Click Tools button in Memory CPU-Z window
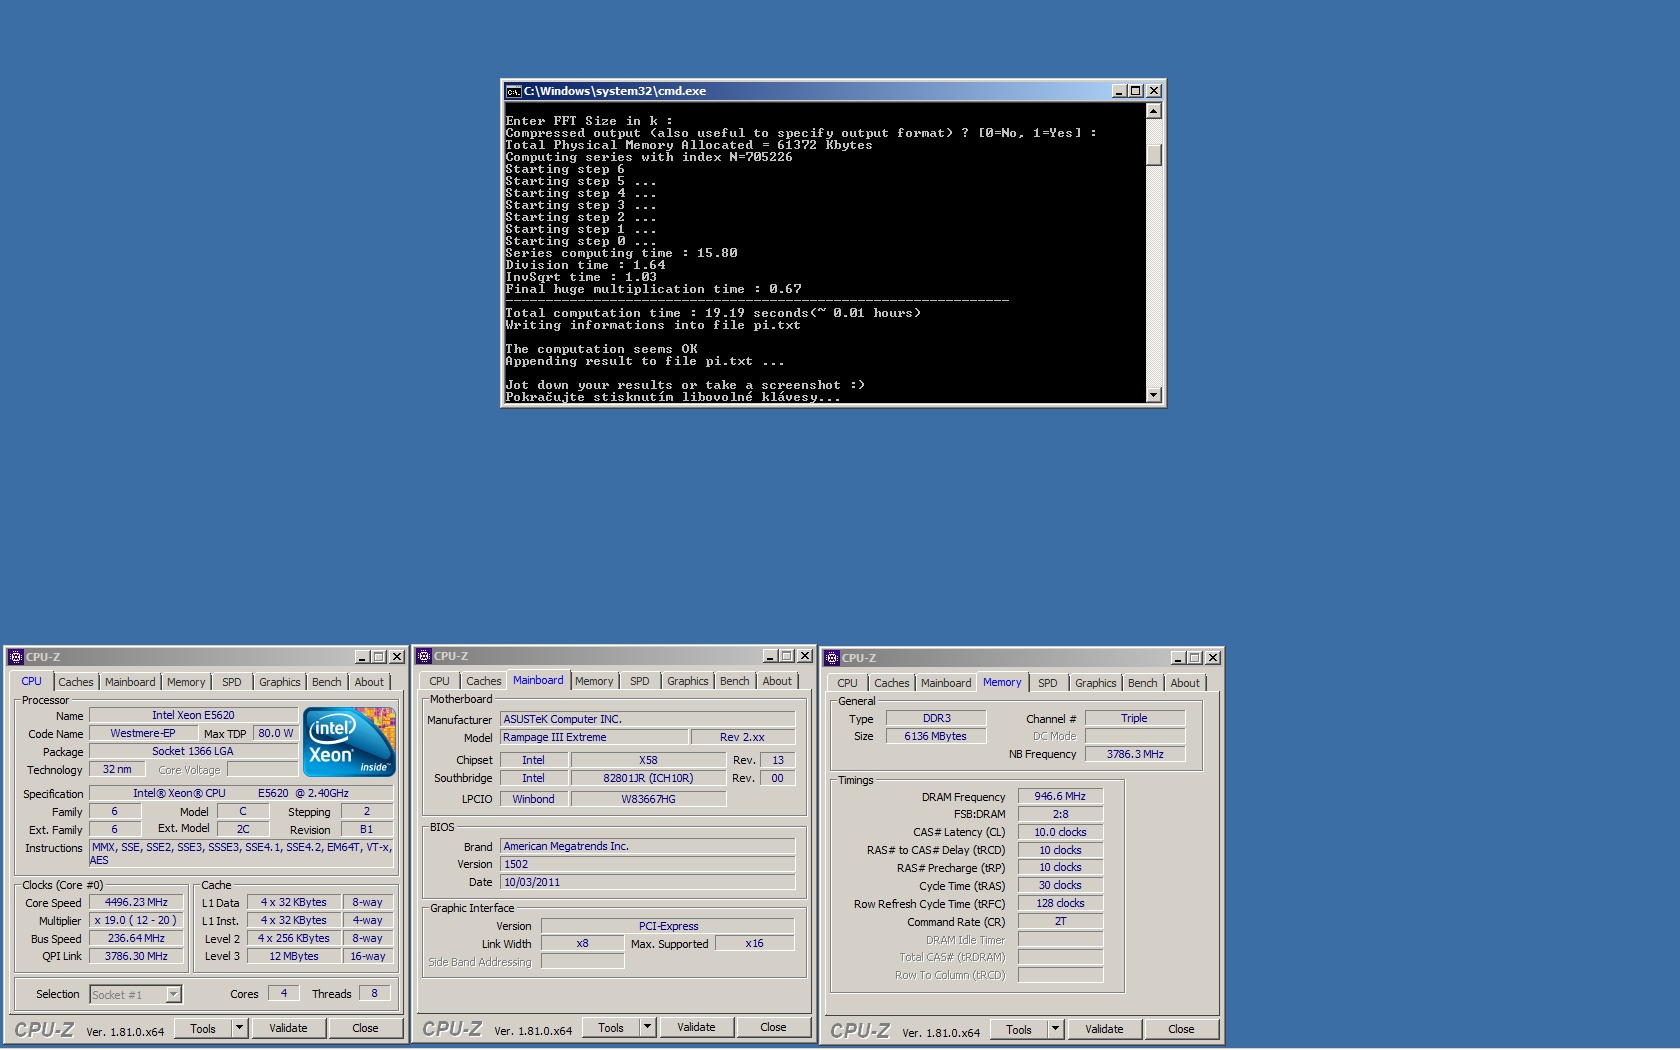Viewport: 1680px width, 1050px height. point(1019,1029)
